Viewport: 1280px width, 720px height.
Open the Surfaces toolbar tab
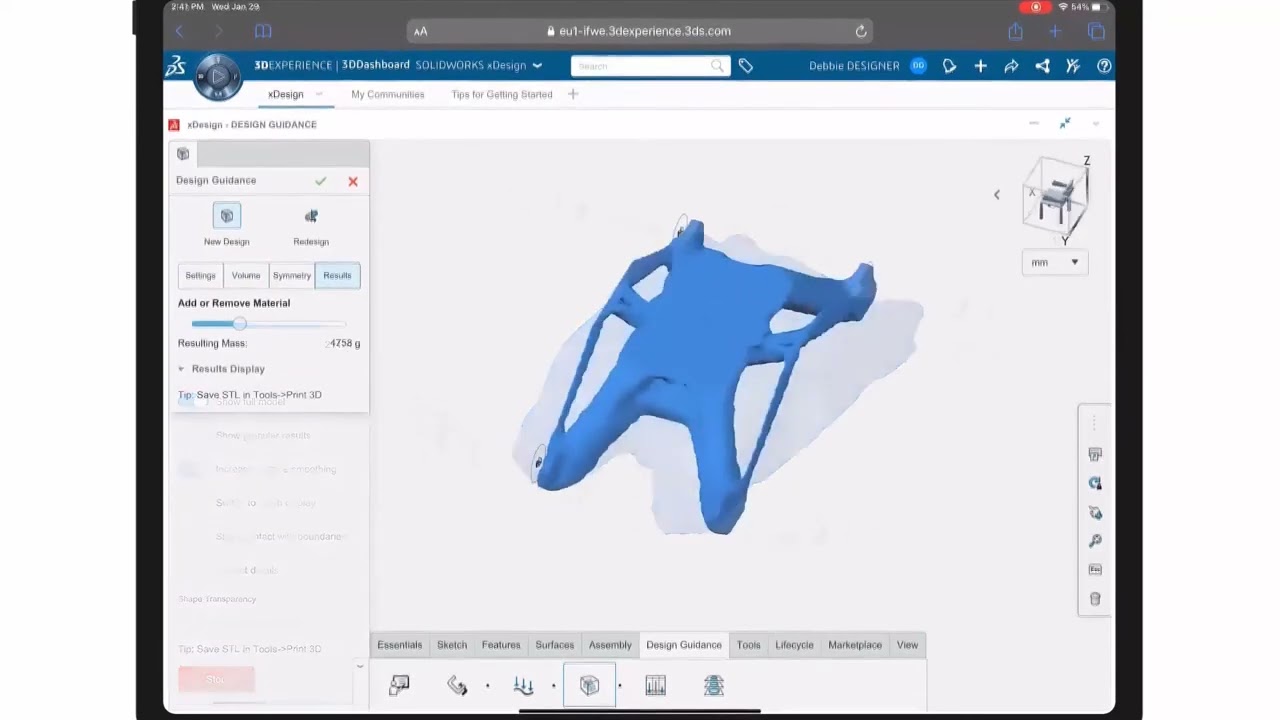(555, 645)
